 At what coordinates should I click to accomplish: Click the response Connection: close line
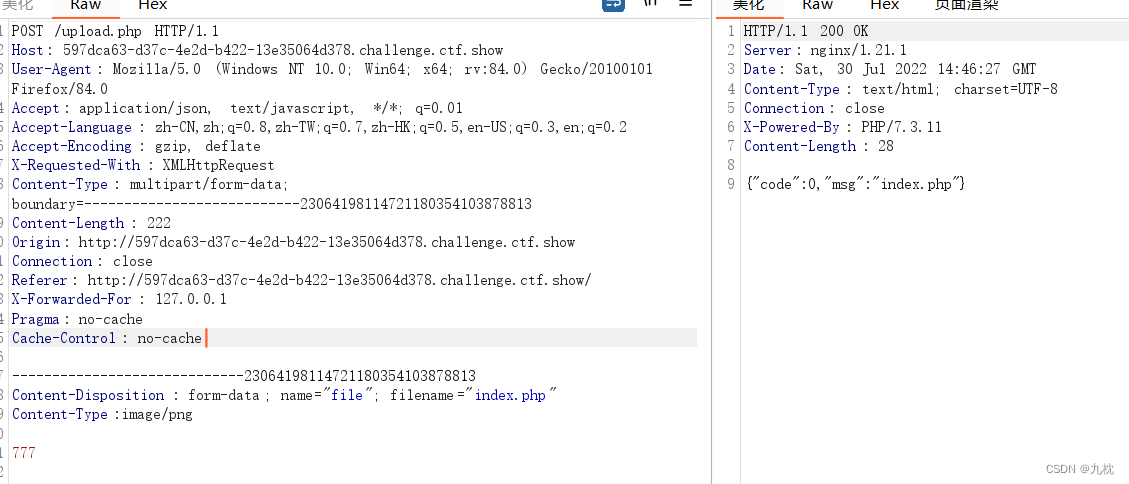point(814,108)
